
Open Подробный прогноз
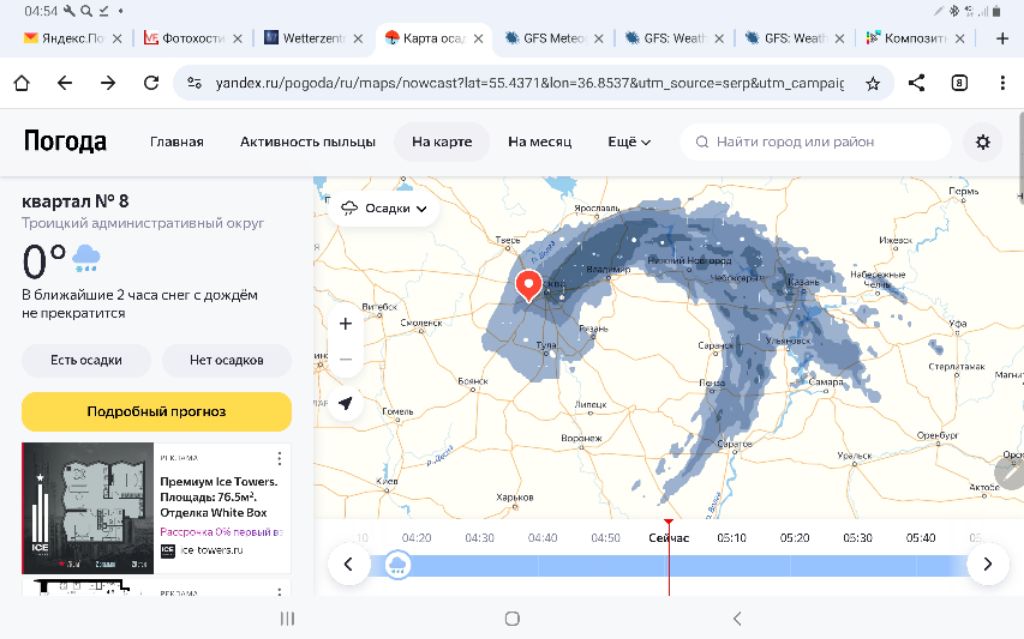click(x=157, y=412)
